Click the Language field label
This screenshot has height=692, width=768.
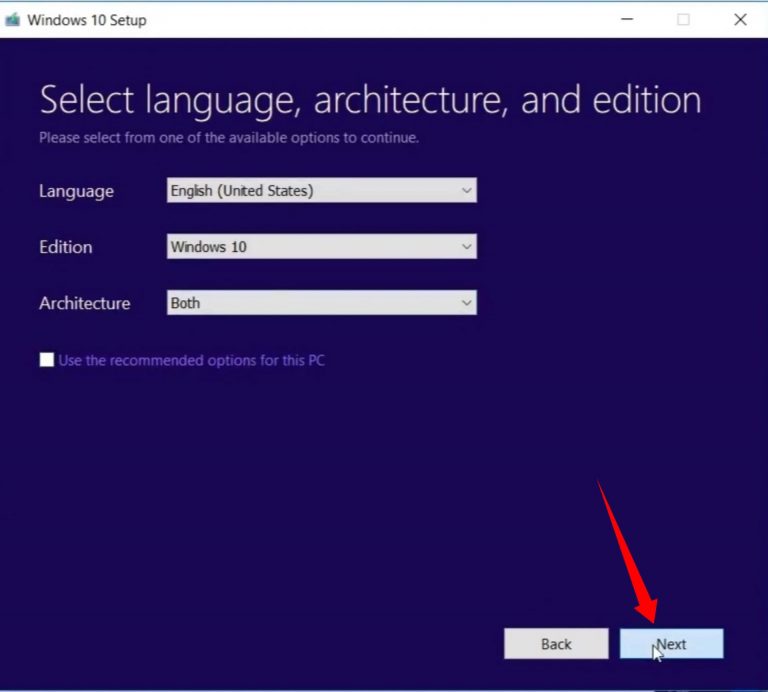pyautogui.click(x=76, y=191)
